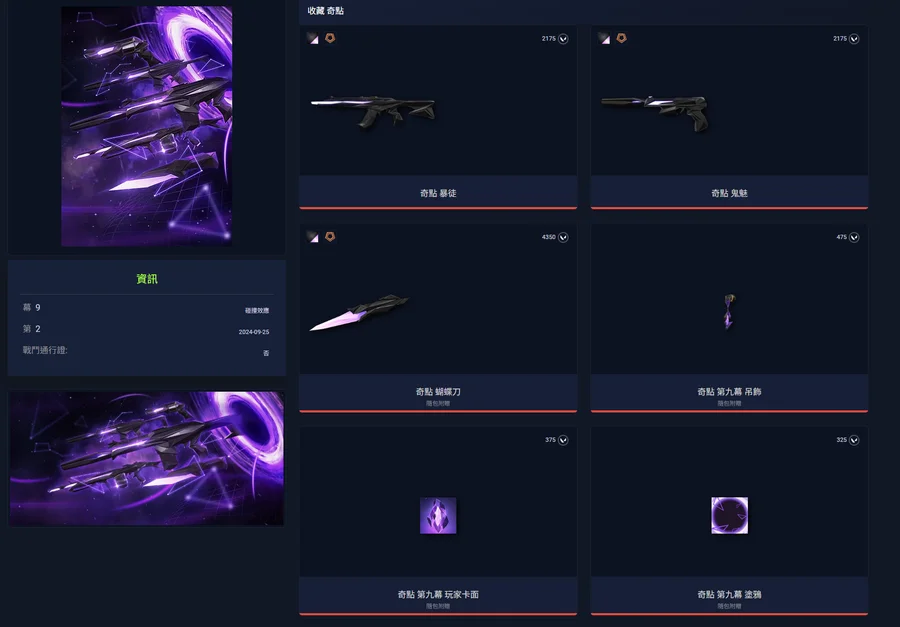Open the 奇點 暴徒 title link
This screenshot has width=900, height=627.
pos(438,193)
